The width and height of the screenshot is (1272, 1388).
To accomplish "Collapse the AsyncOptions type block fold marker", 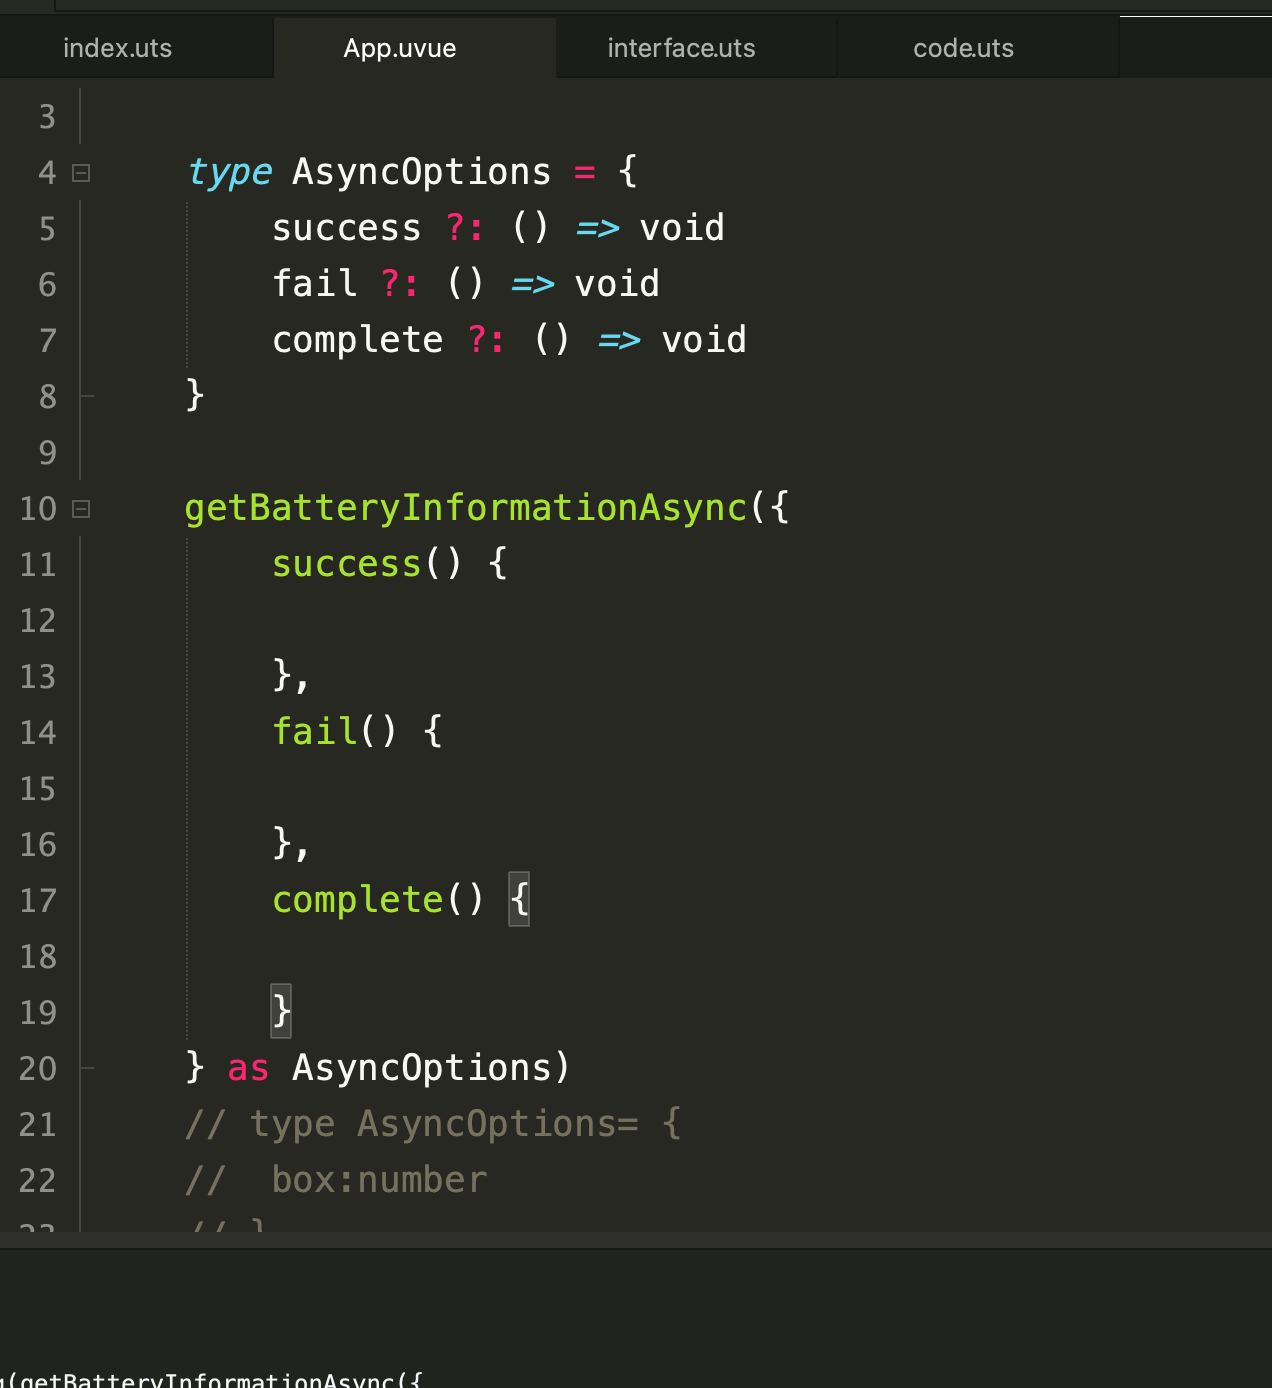I will [x=82, y=173].
